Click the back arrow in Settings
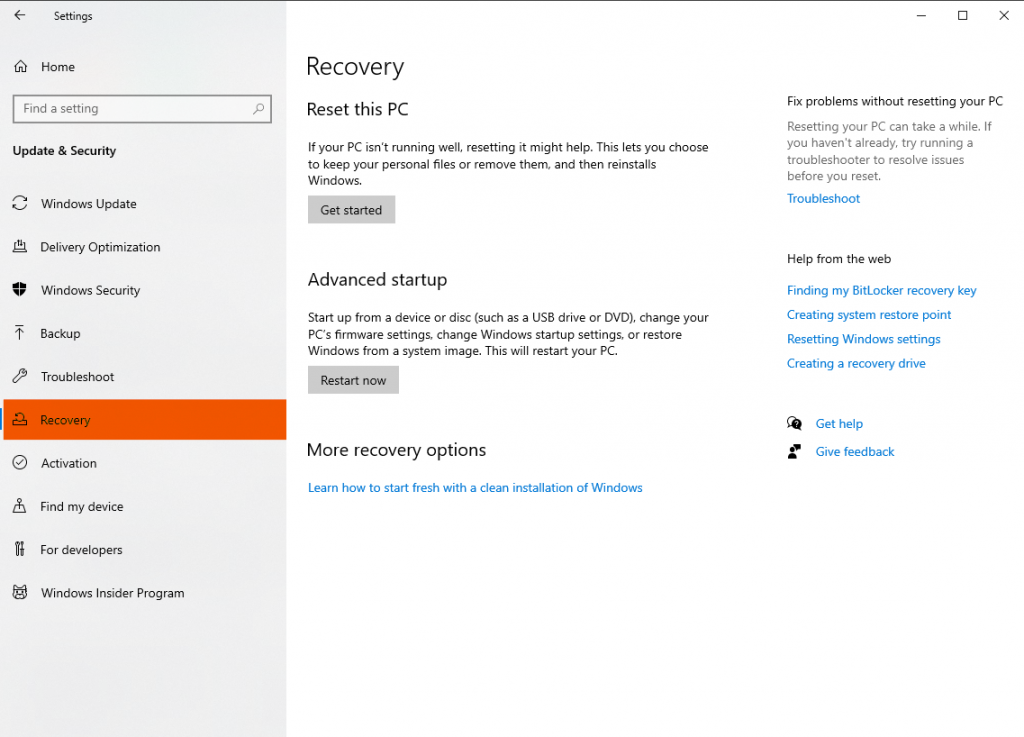 20,15
